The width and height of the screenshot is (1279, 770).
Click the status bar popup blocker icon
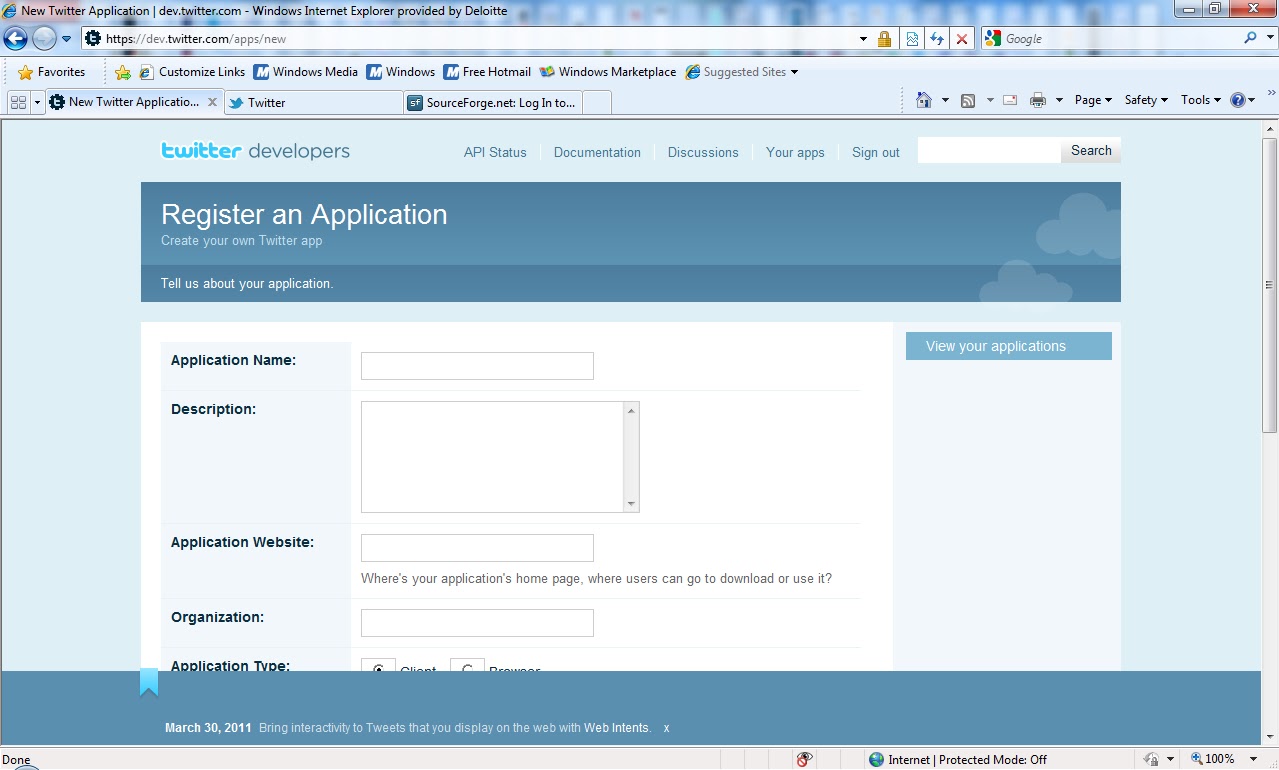[x=805, y=759]
